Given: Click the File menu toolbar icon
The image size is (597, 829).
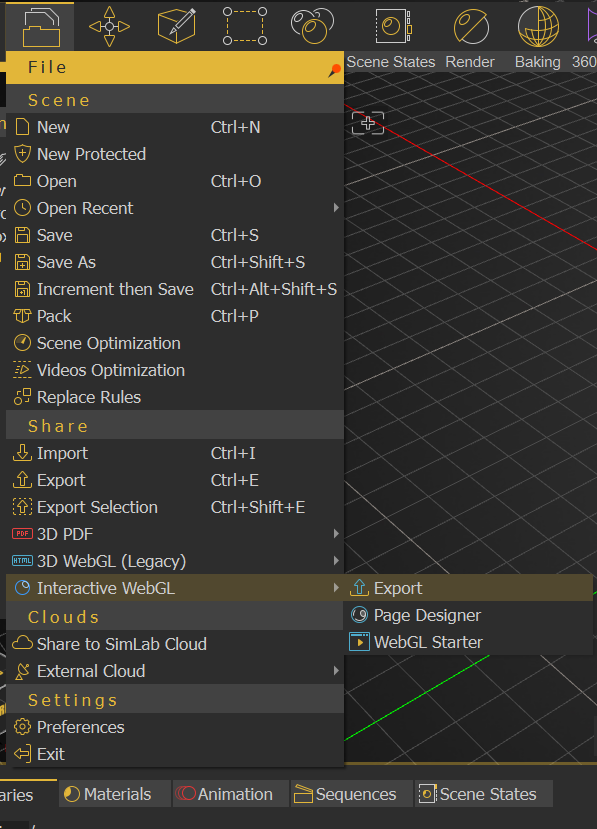Looking at the screenshot, I should [x=41, y=26].
